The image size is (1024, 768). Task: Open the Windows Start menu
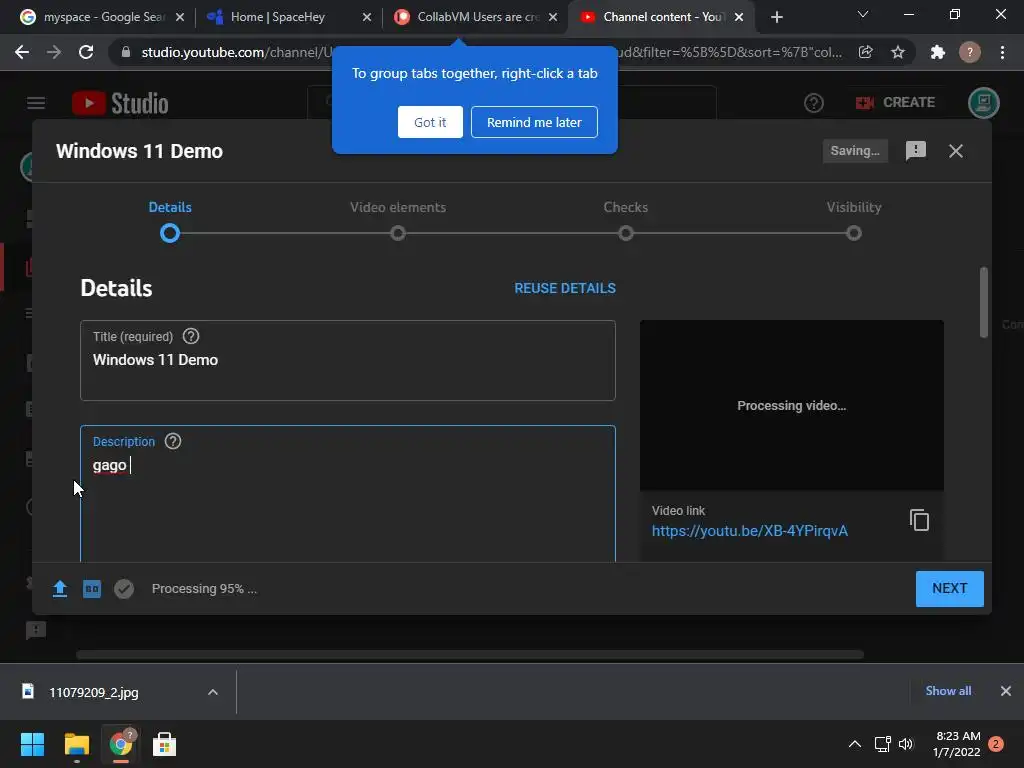tap(32, 744)
